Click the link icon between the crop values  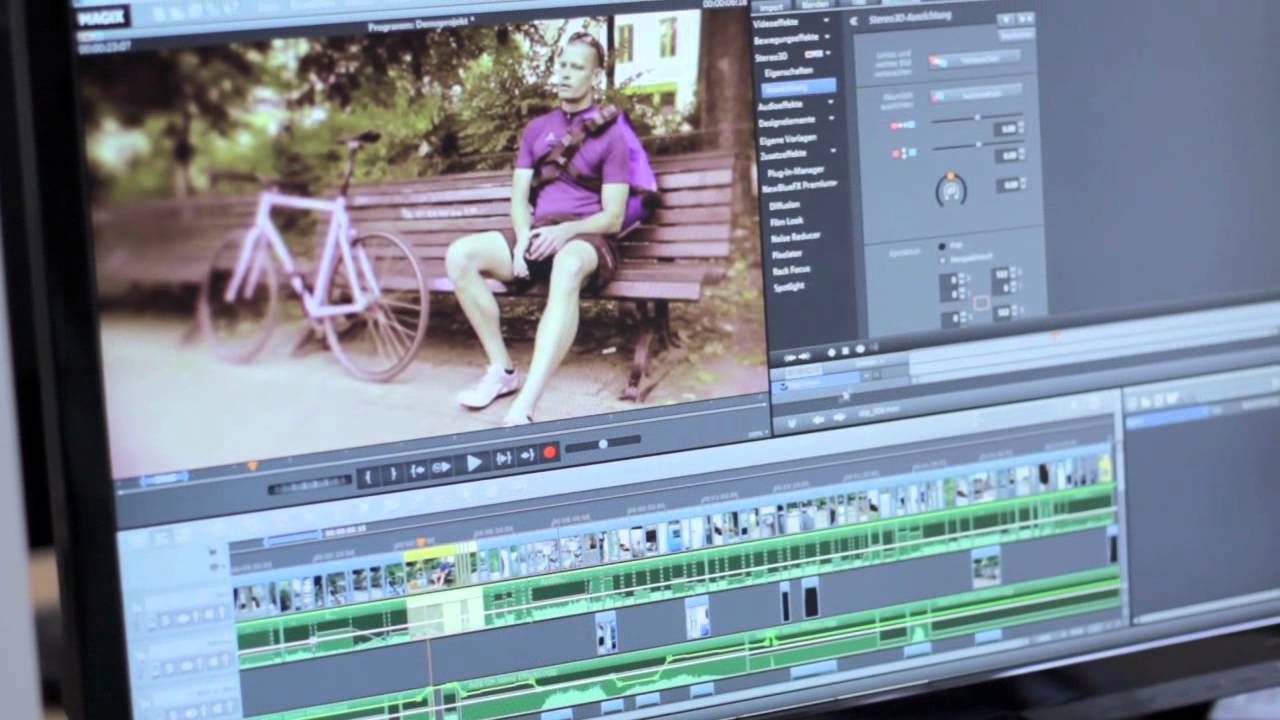pos(981,302)
